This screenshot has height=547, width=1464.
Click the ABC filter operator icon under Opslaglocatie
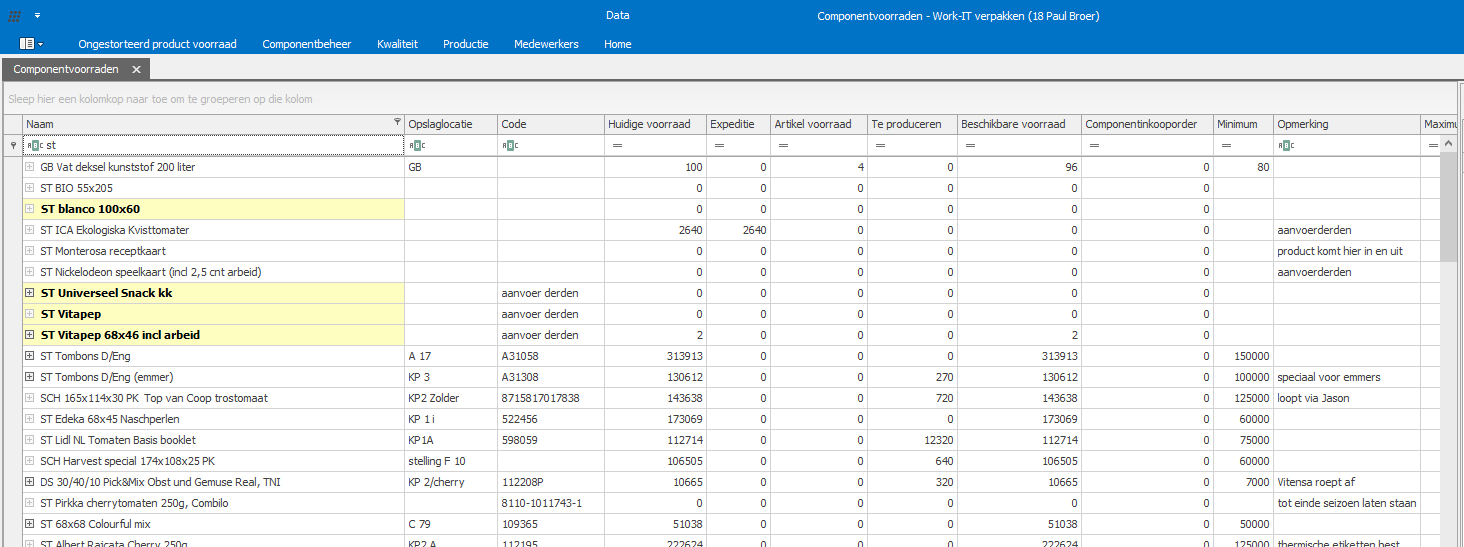click(416, 146)
